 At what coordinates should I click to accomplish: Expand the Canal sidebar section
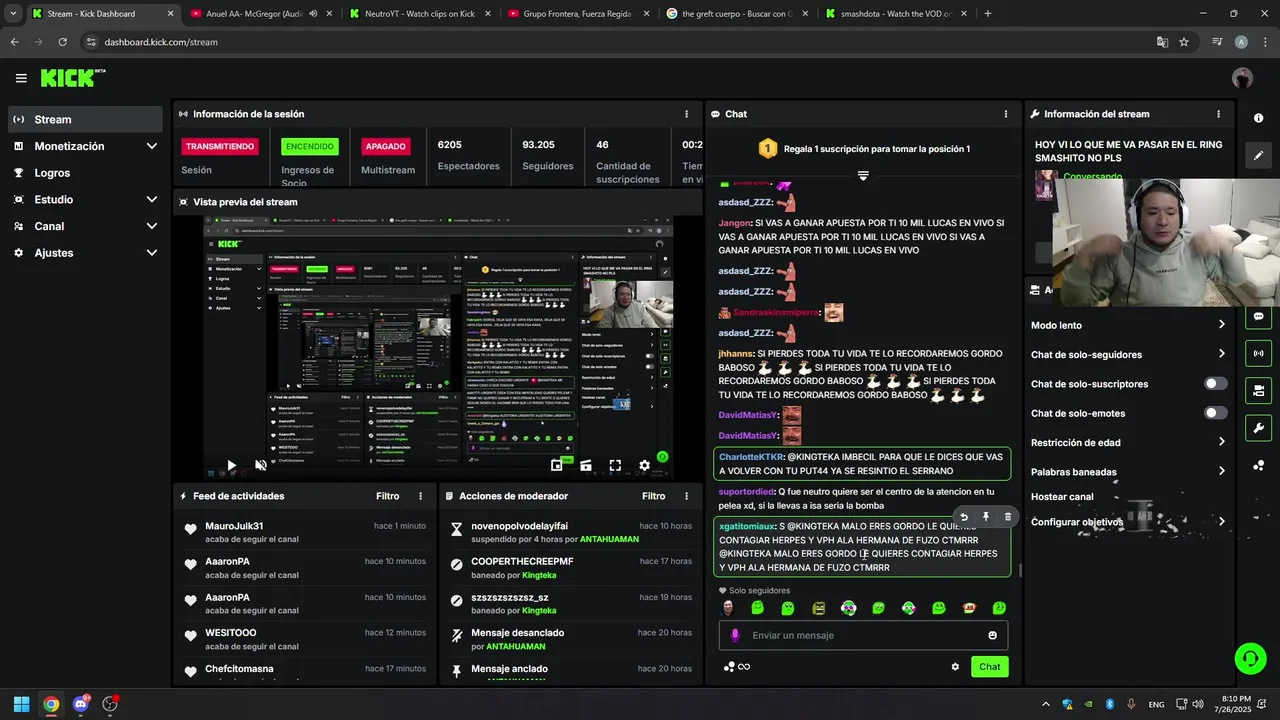[85, 226]
